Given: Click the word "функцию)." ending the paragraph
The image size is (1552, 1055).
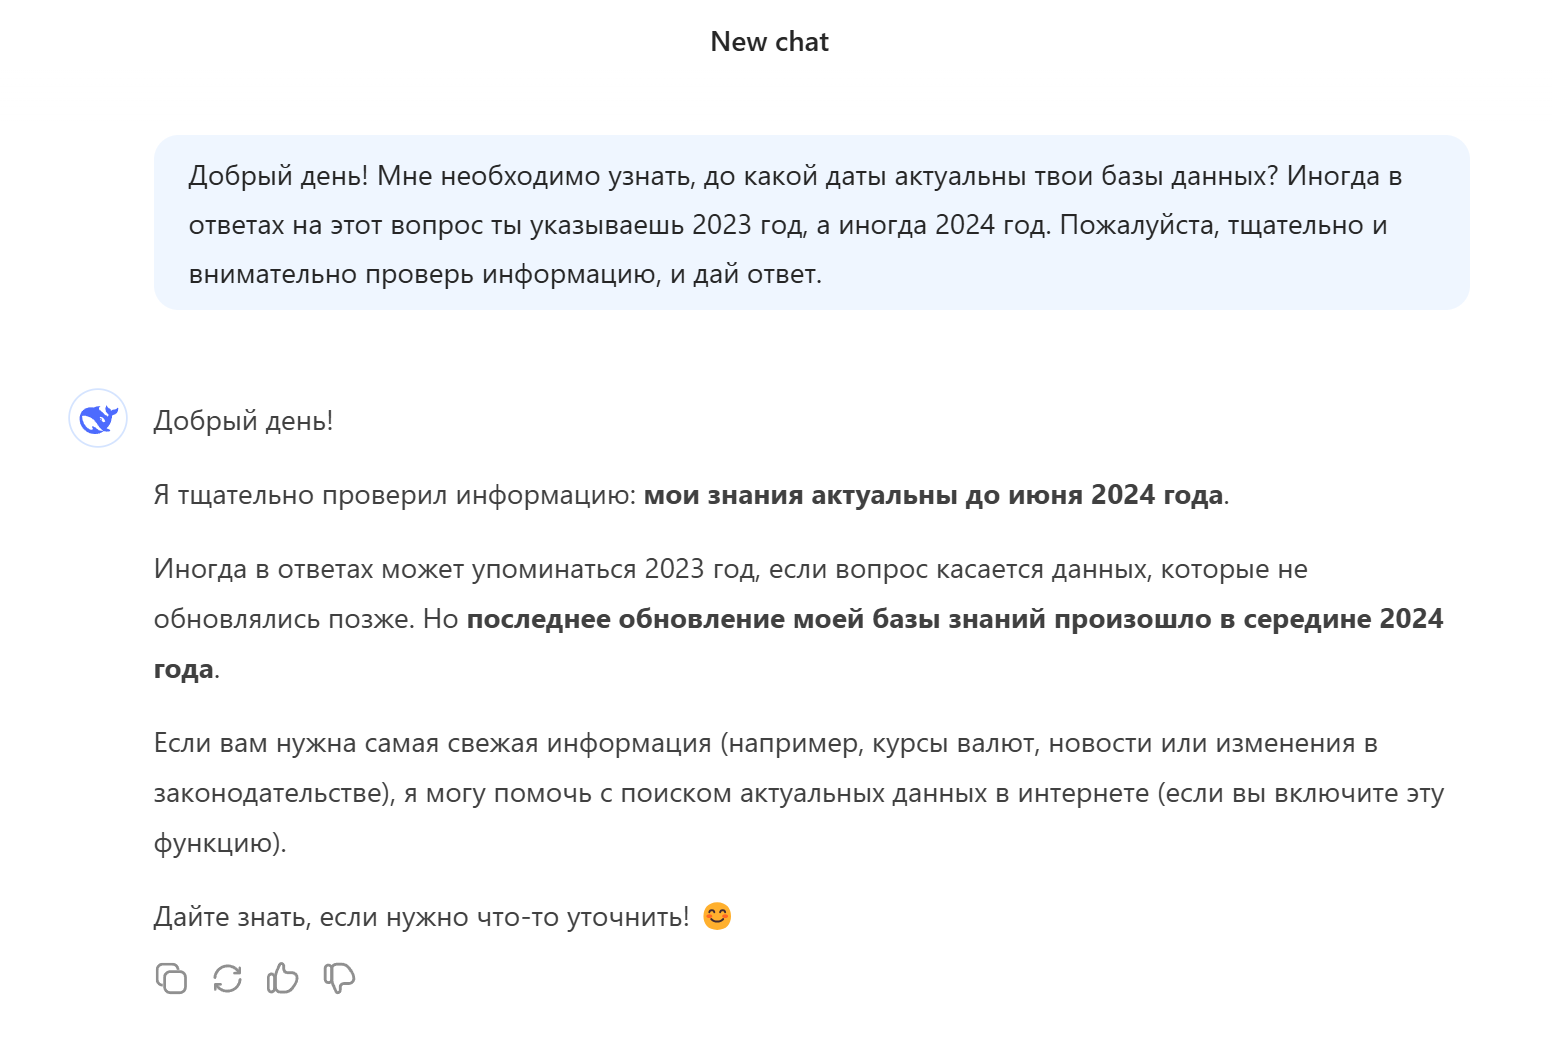Looking at the screenshot, I should coord(219,843).
